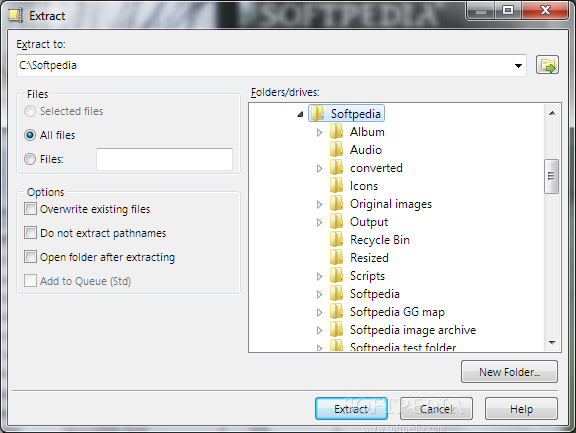Click the Extract window title icon
The width and height of the screenshot is (576, 433).
(x=15, y=15)
